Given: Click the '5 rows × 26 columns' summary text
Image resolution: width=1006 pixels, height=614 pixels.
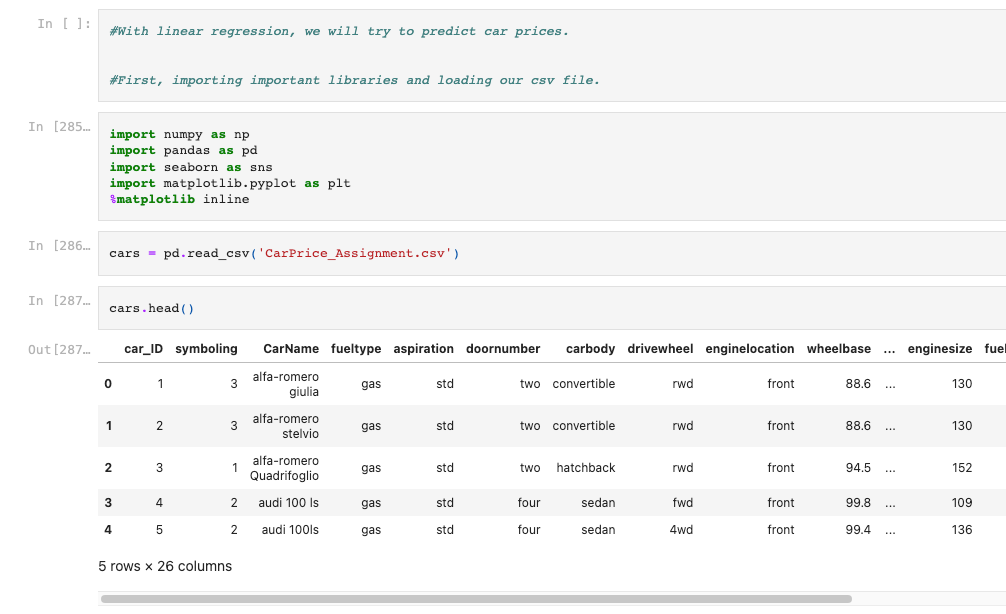Looking at the screenshot, I should click(164, 566).
